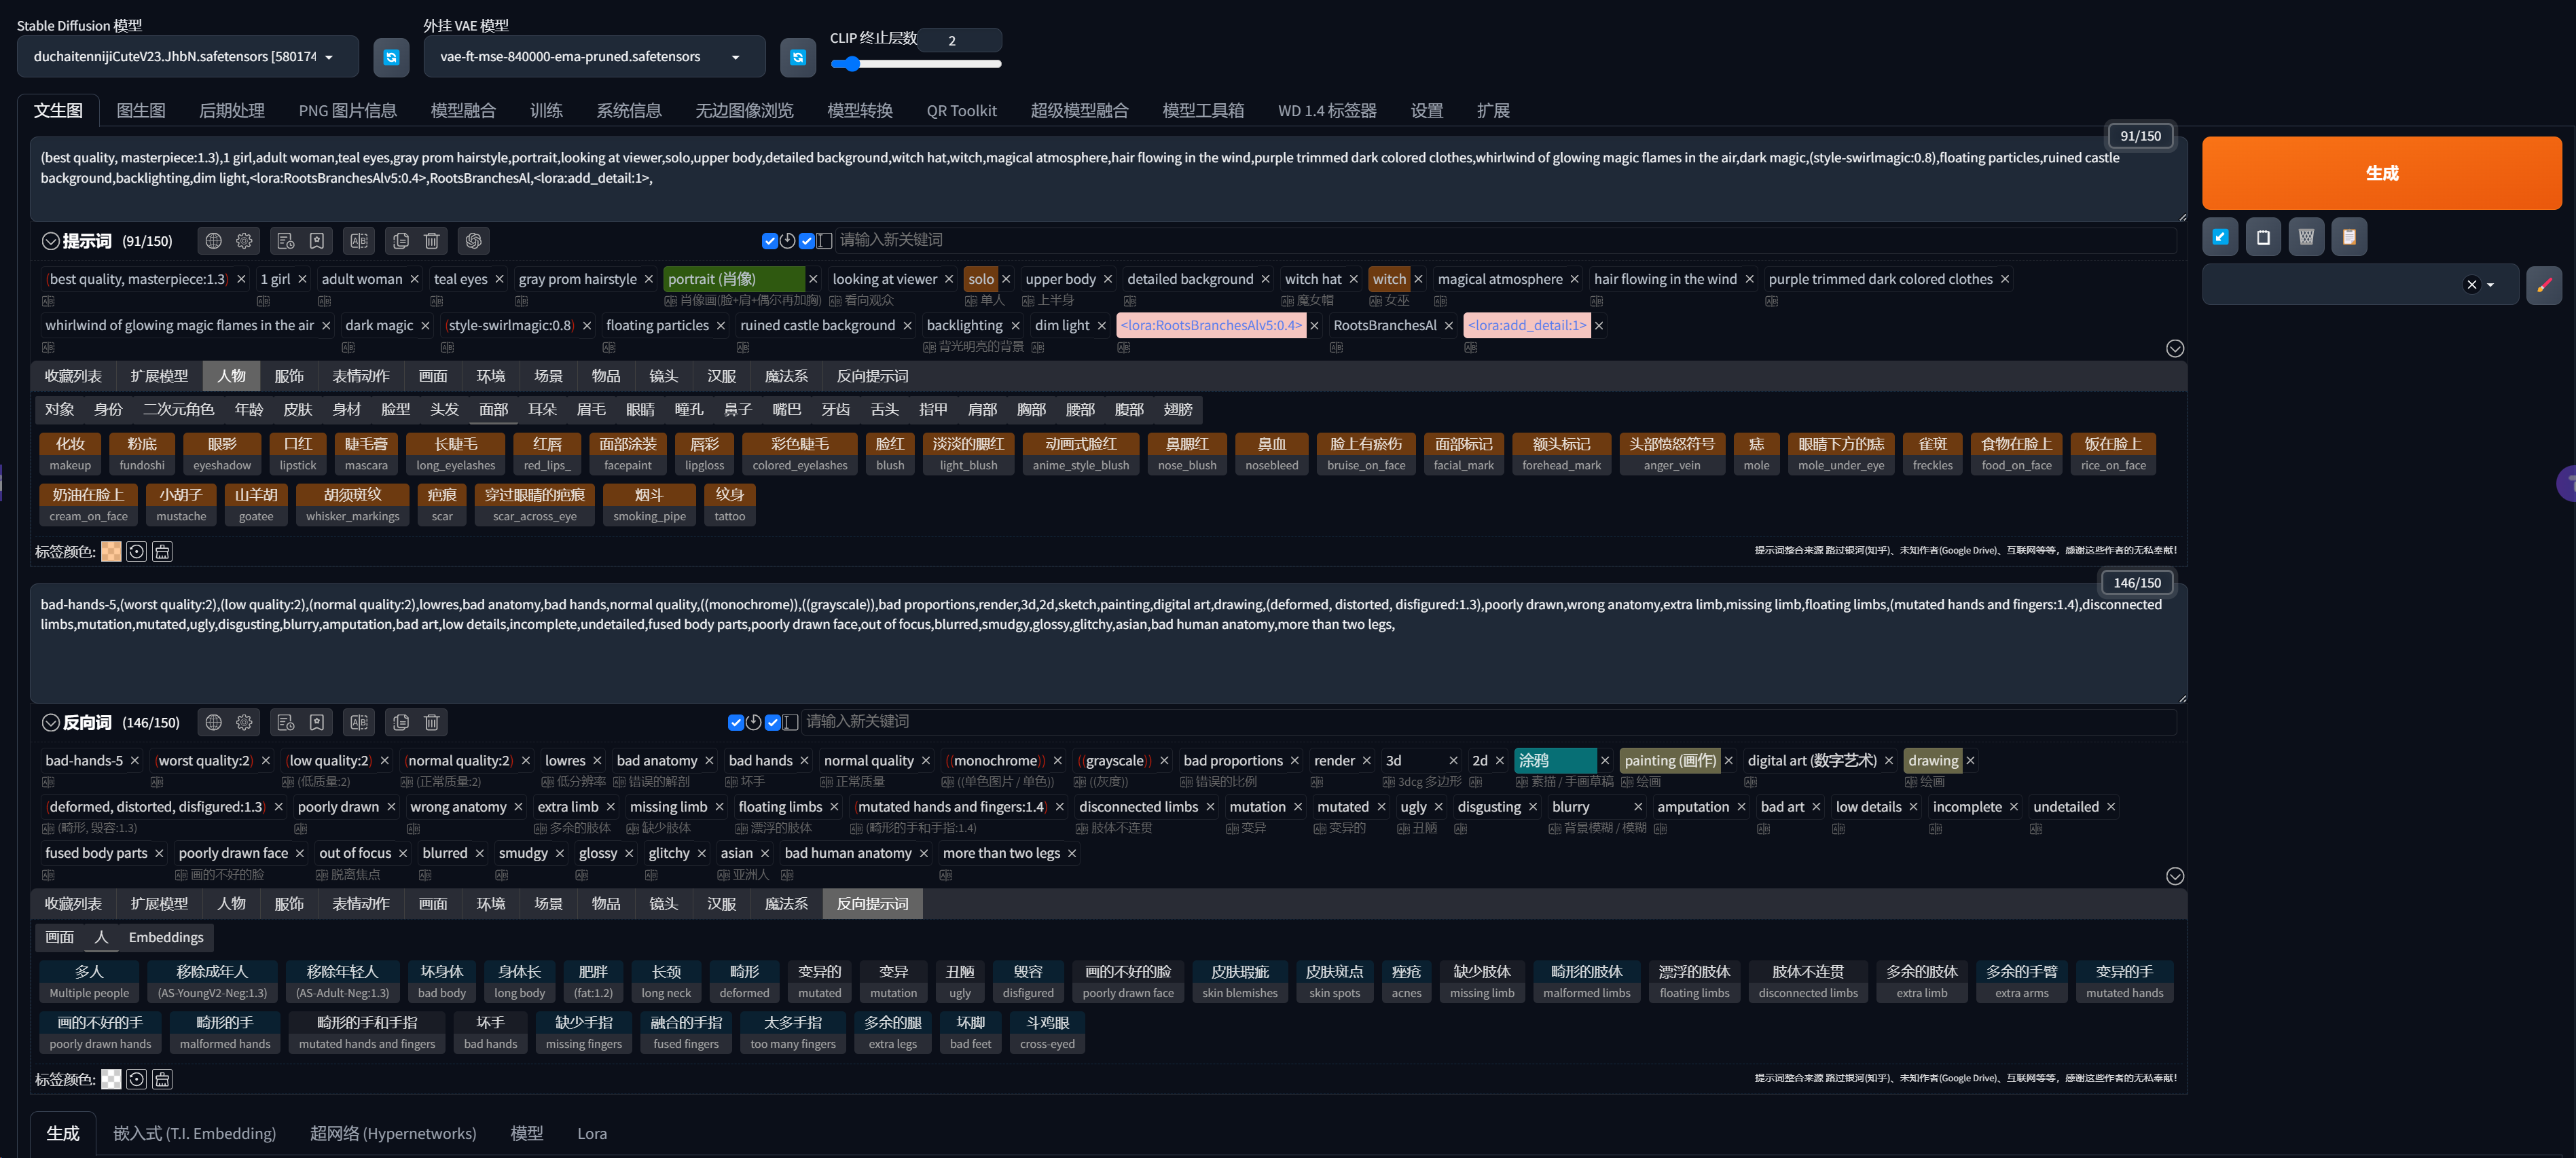2576x1158 pixels.
Task: Select 眼睛 subcategory in positive tags
Action: click(640, 409)
